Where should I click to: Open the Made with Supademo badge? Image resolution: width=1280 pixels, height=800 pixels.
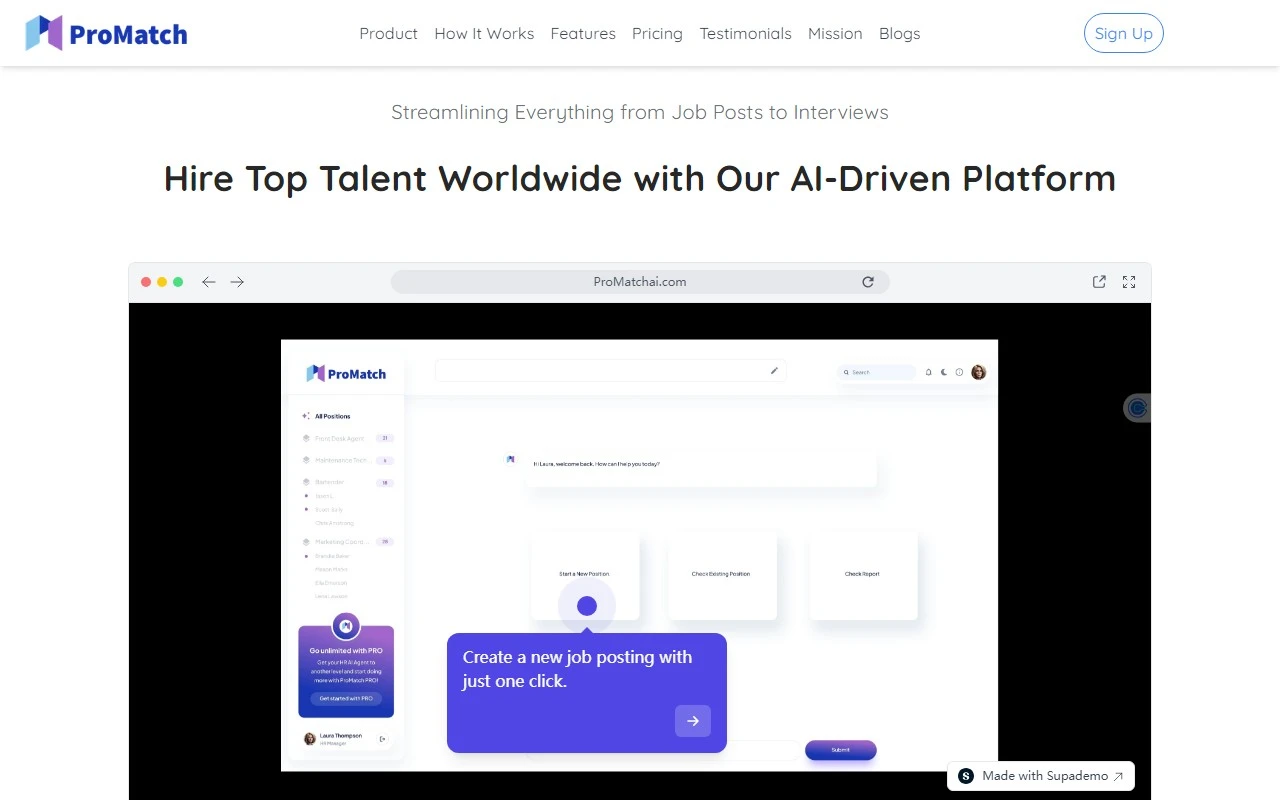1041,776
